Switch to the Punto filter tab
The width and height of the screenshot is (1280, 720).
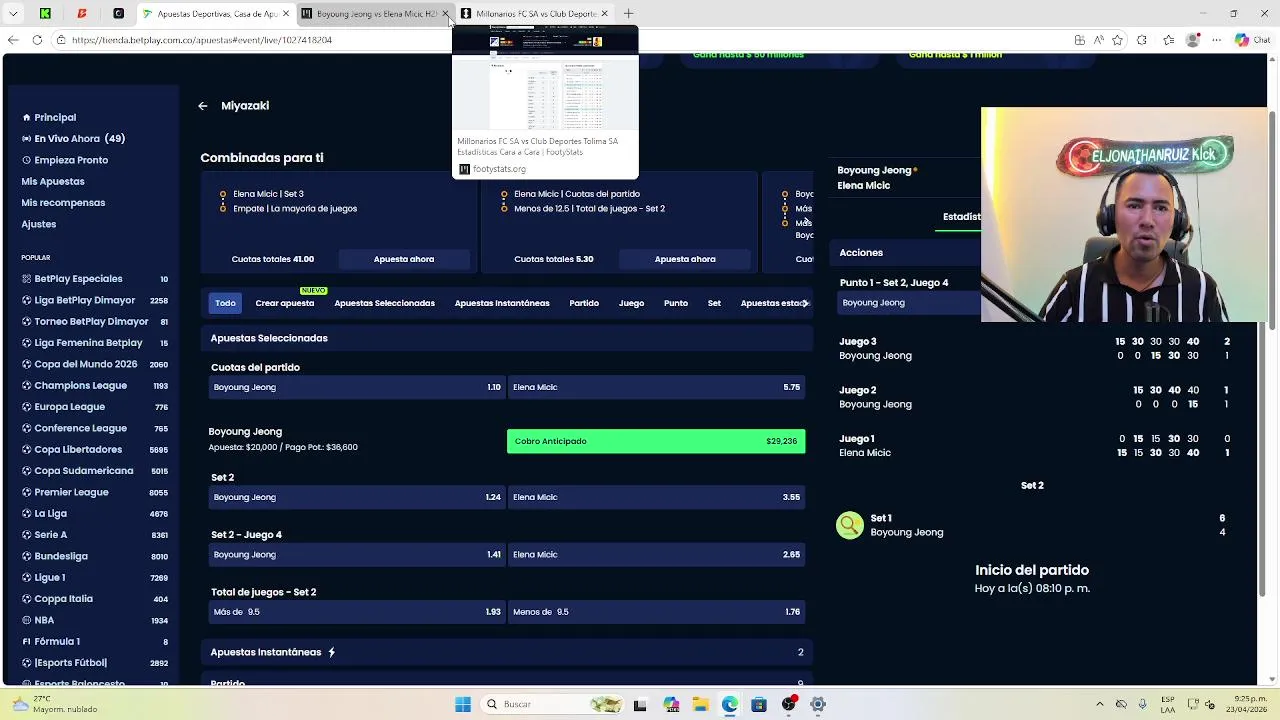(676, 303)
